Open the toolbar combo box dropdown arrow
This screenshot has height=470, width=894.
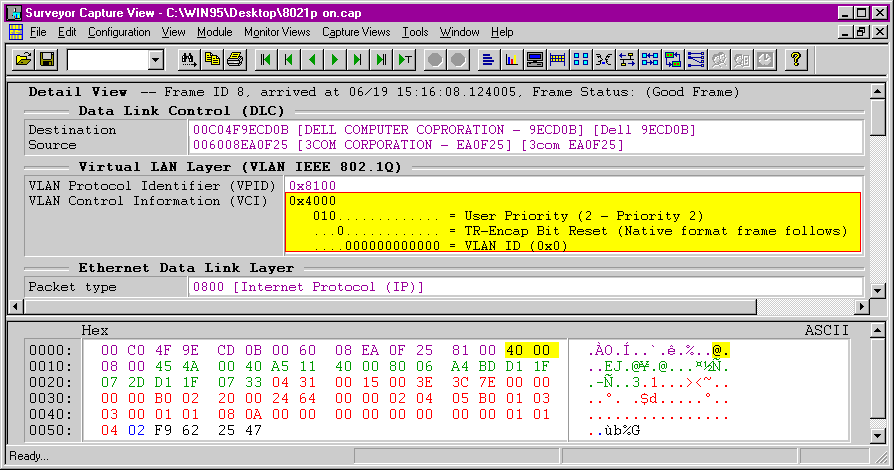tap(155, 60)
